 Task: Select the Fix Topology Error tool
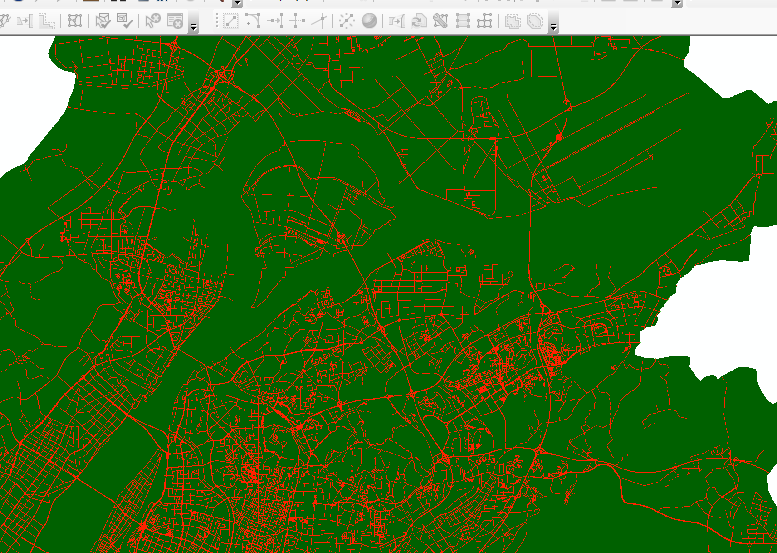(152, 20)
